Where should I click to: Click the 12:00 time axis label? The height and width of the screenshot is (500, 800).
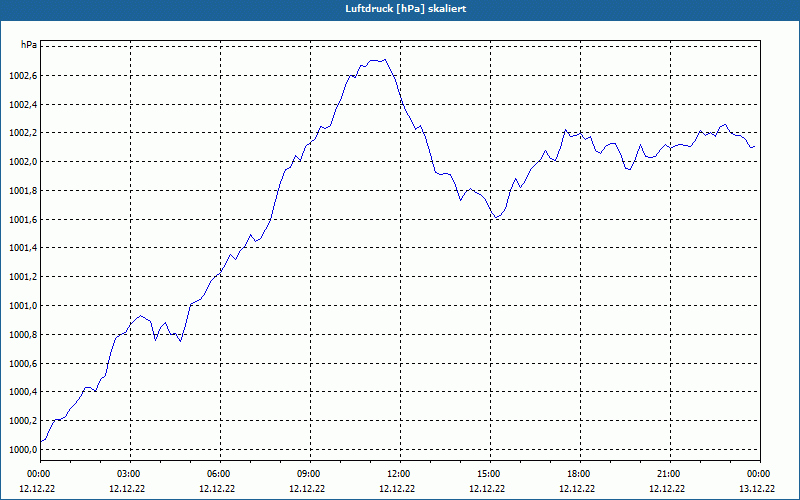(x=400, y=474)
